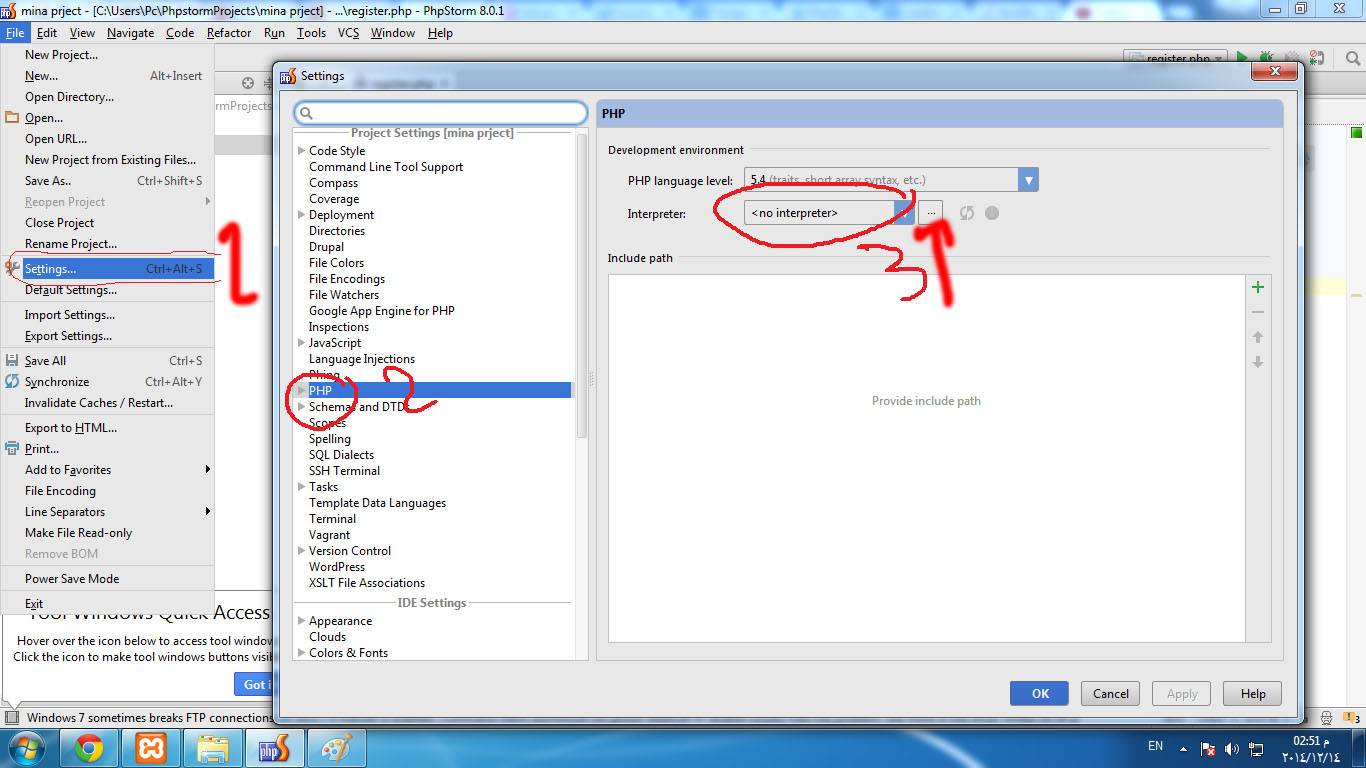Expand the Deployment tree node
The width and height of the screenshot is (1366, 768).
tap(301, 215)
